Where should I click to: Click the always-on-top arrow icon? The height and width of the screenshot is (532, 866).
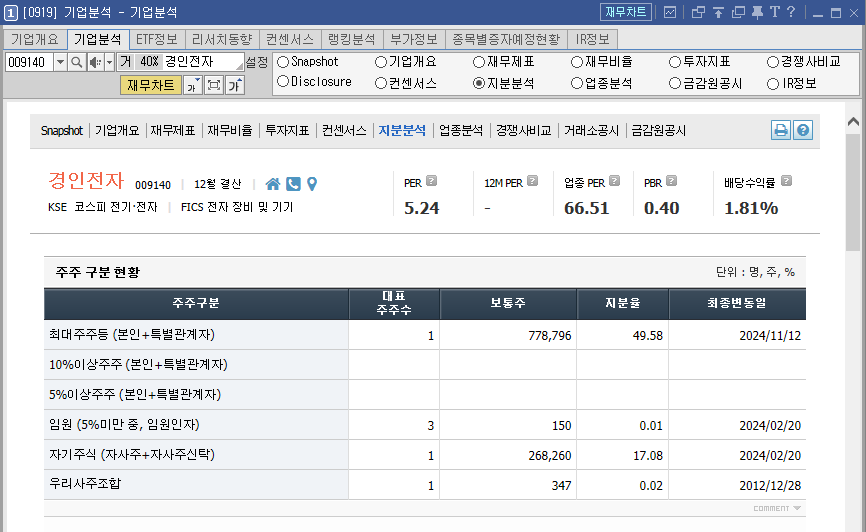pyautogui.click(x=718, y=12)
